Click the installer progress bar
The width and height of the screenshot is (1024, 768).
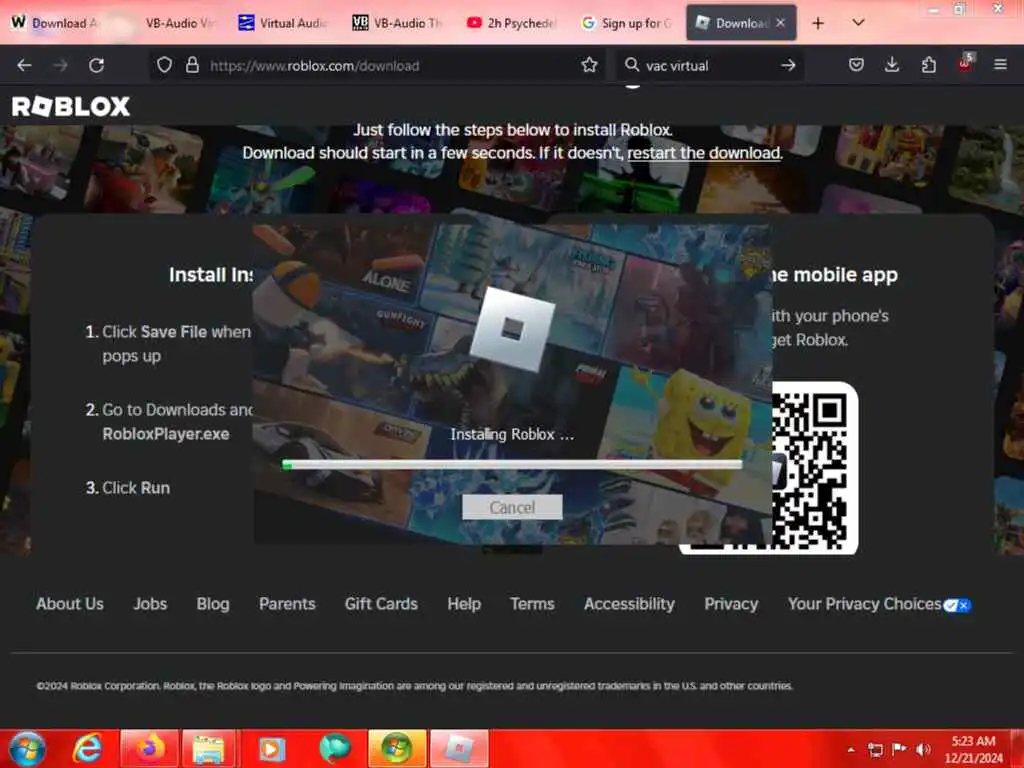point(512,464)
